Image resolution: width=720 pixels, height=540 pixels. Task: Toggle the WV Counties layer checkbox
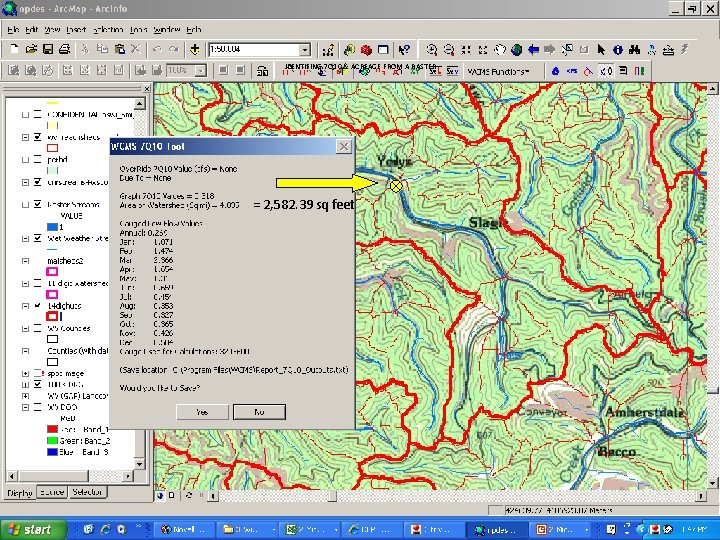tap(37, 328)
